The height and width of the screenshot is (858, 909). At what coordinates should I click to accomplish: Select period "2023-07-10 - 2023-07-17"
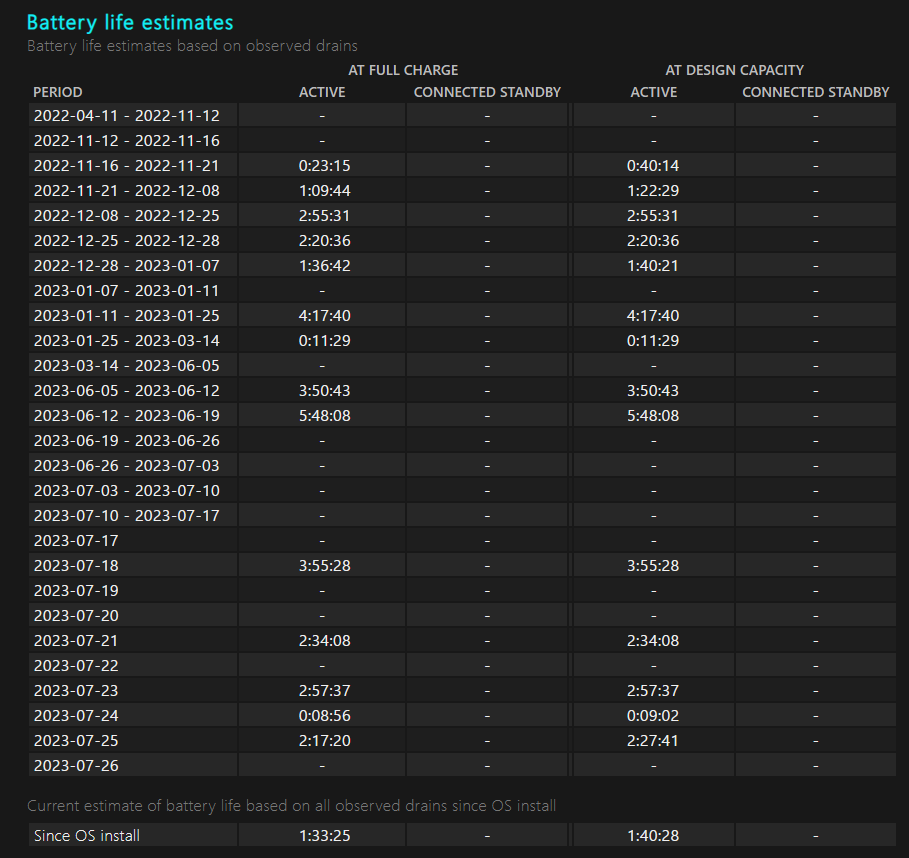pos(126,515)
